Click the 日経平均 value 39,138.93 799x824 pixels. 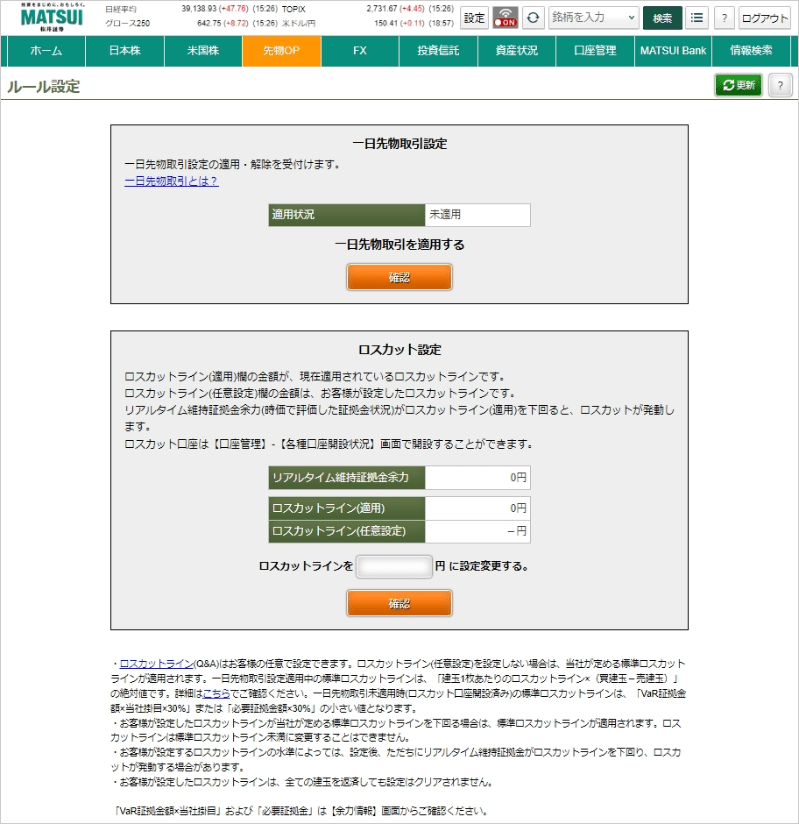199,9
